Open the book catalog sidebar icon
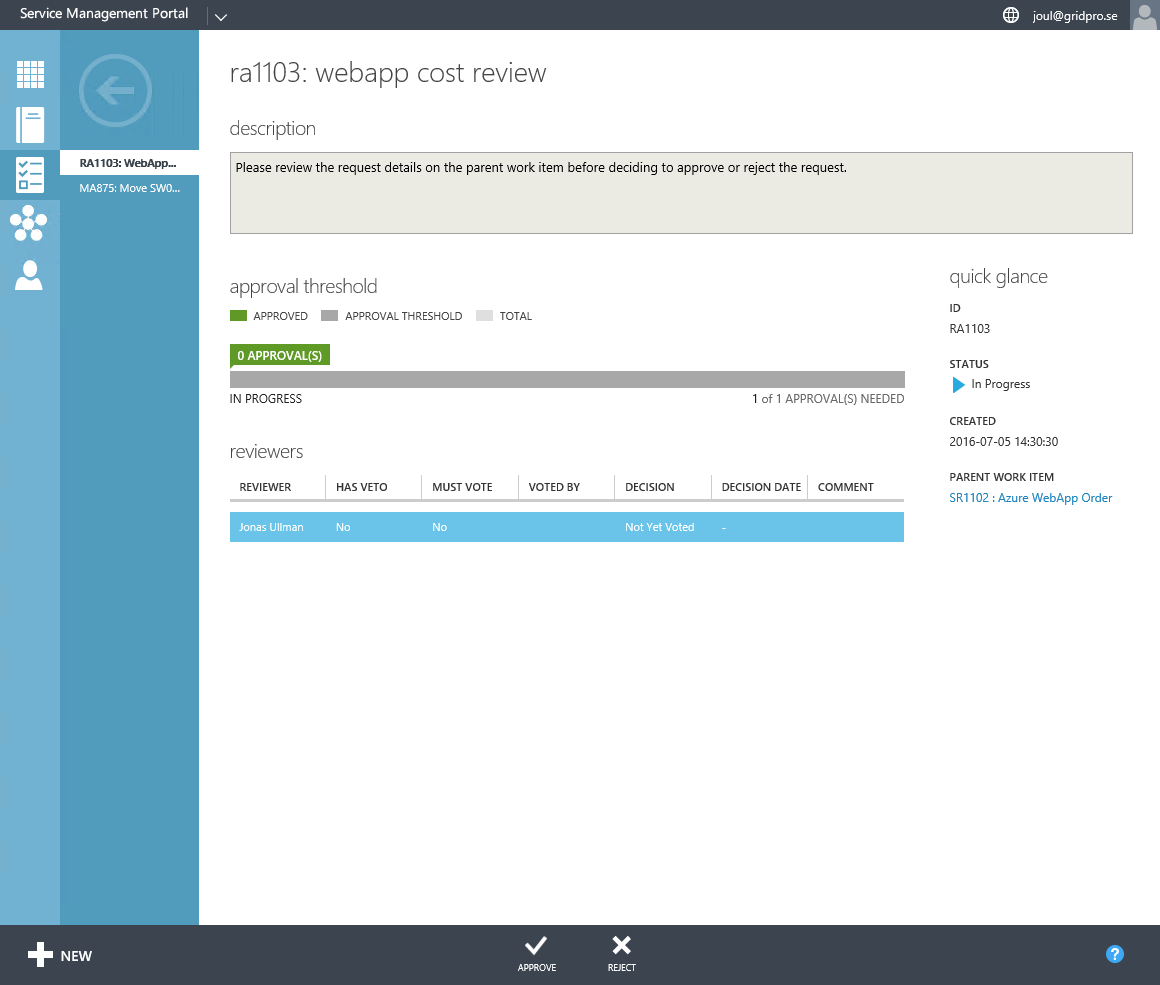This screenshot has width=1160, height=985. click(x=30, y=125)
